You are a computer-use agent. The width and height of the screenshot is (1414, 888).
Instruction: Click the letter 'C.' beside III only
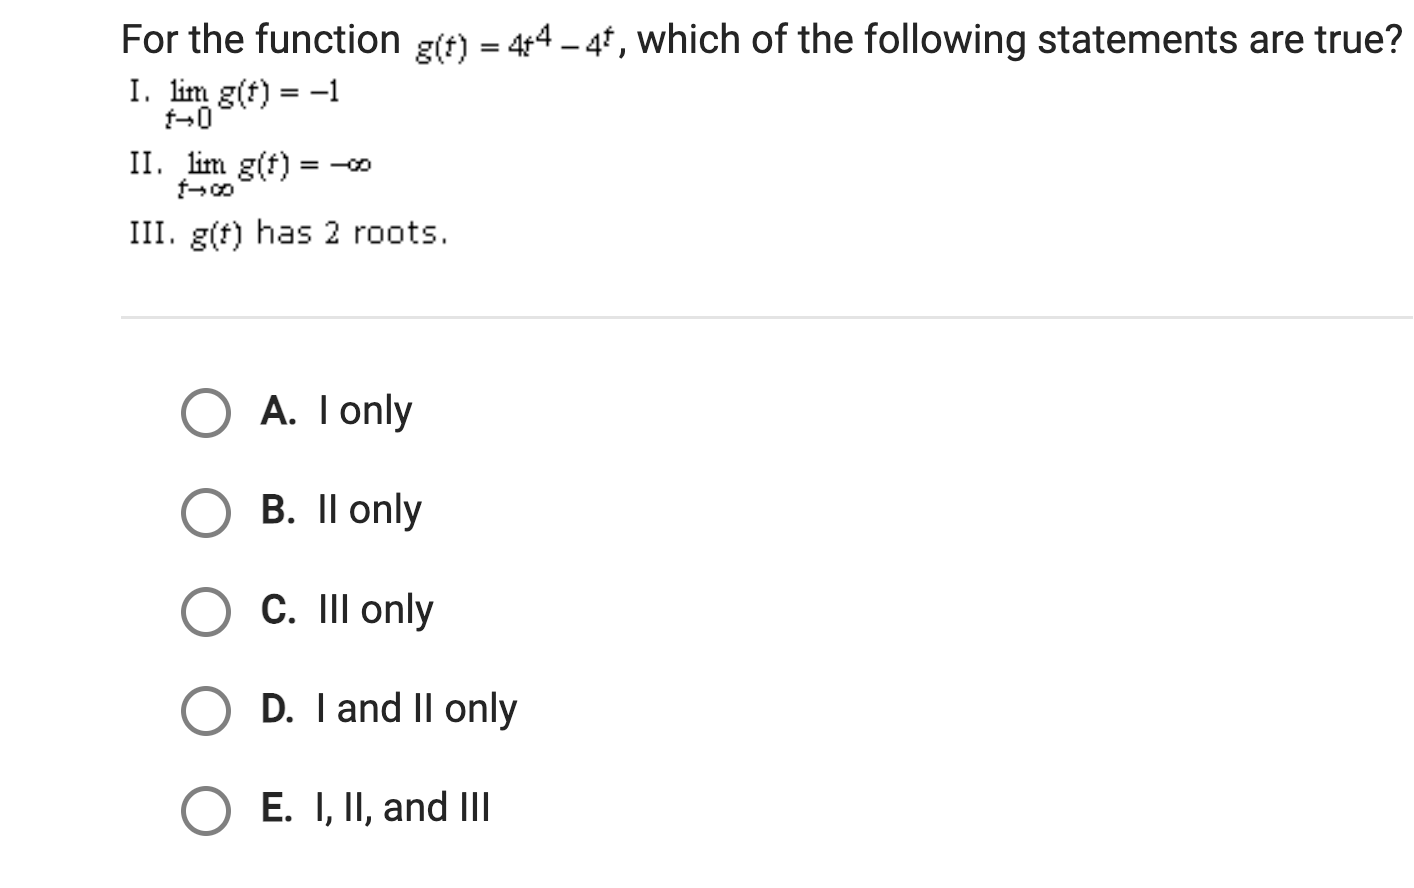point(278,610)
